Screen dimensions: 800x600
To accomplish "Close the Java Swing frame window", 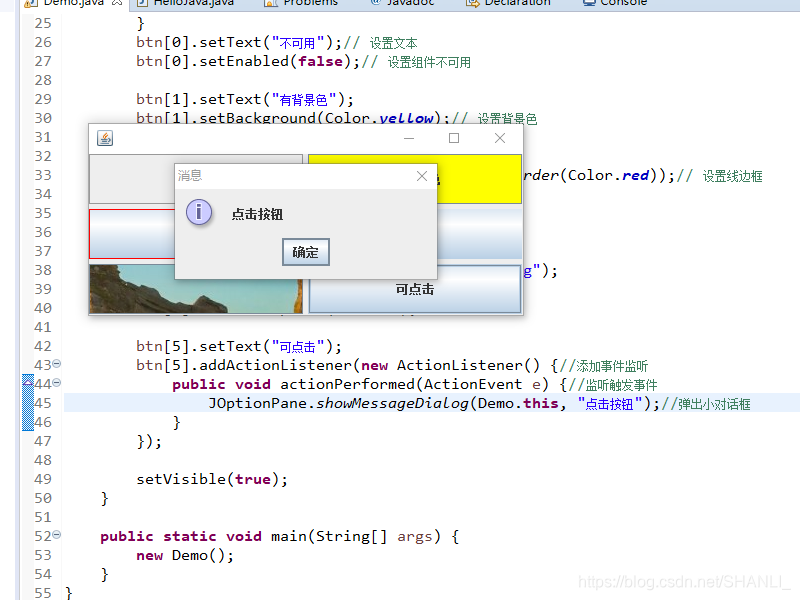I will (500, 138).
